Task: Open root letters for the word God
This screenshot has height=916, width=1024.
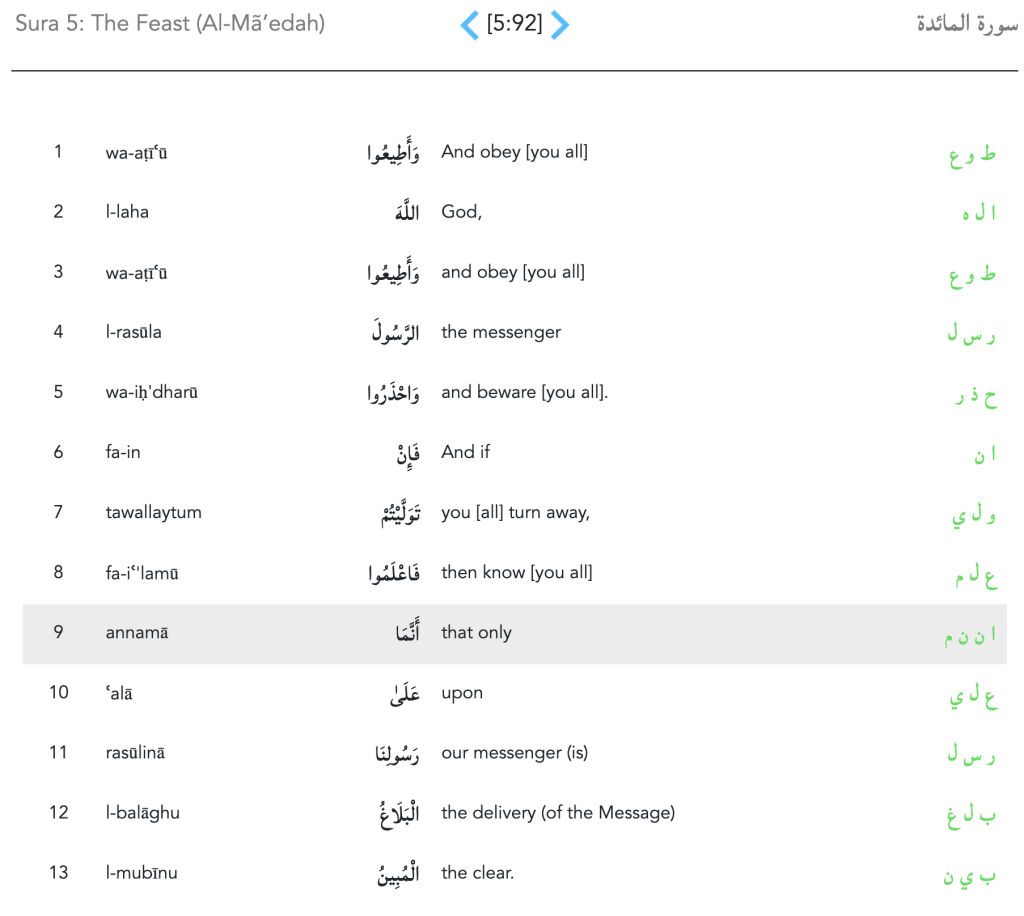Action: (979, 214)
